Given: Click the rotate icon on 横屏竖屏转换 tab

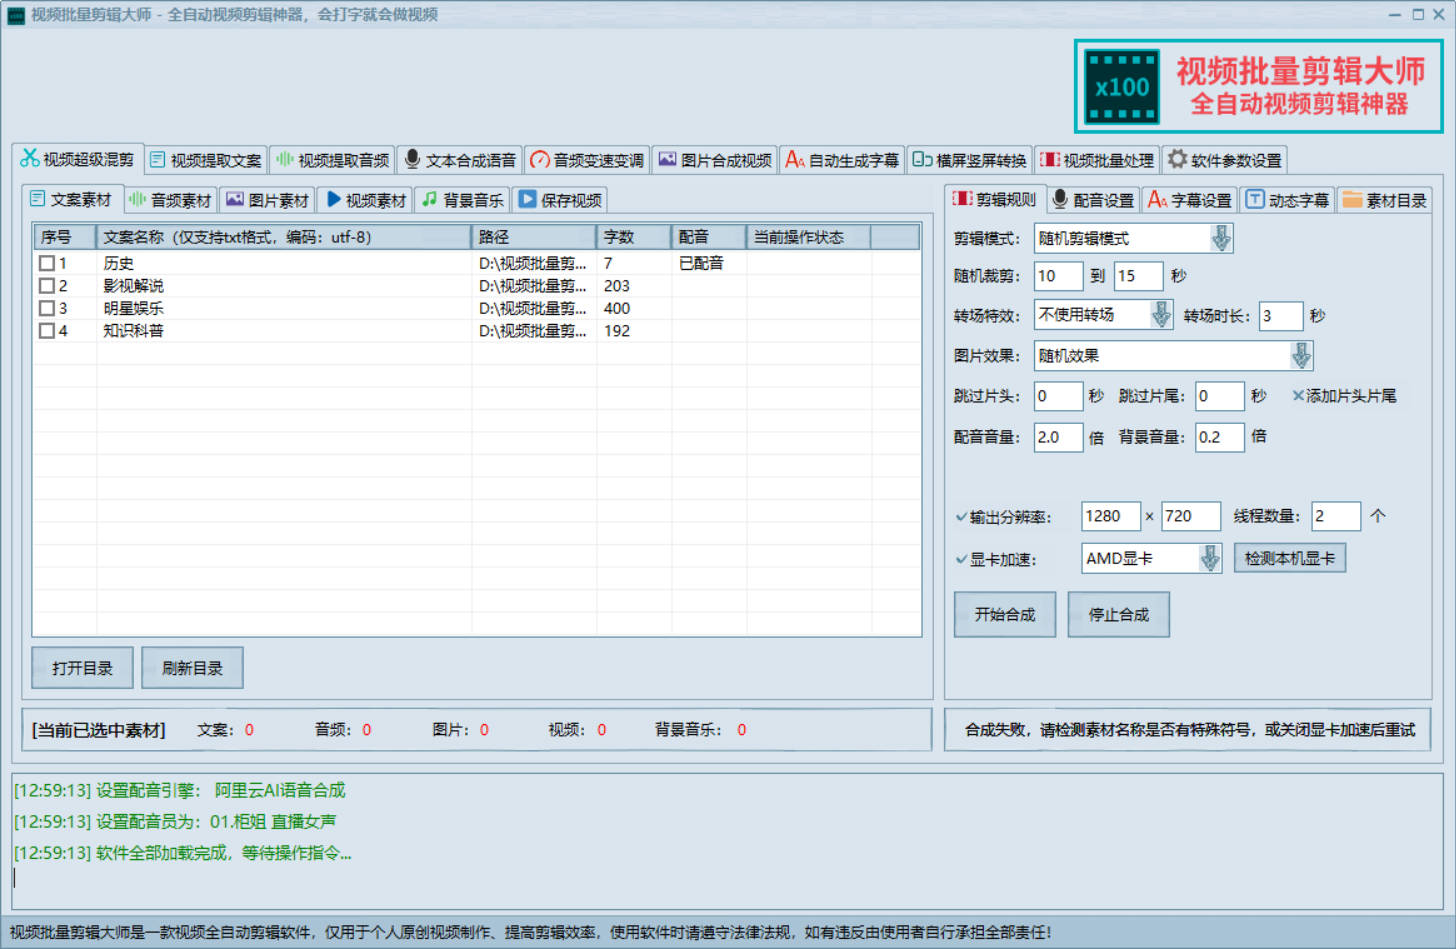Looking at the screenshot, I should point(922,160).
